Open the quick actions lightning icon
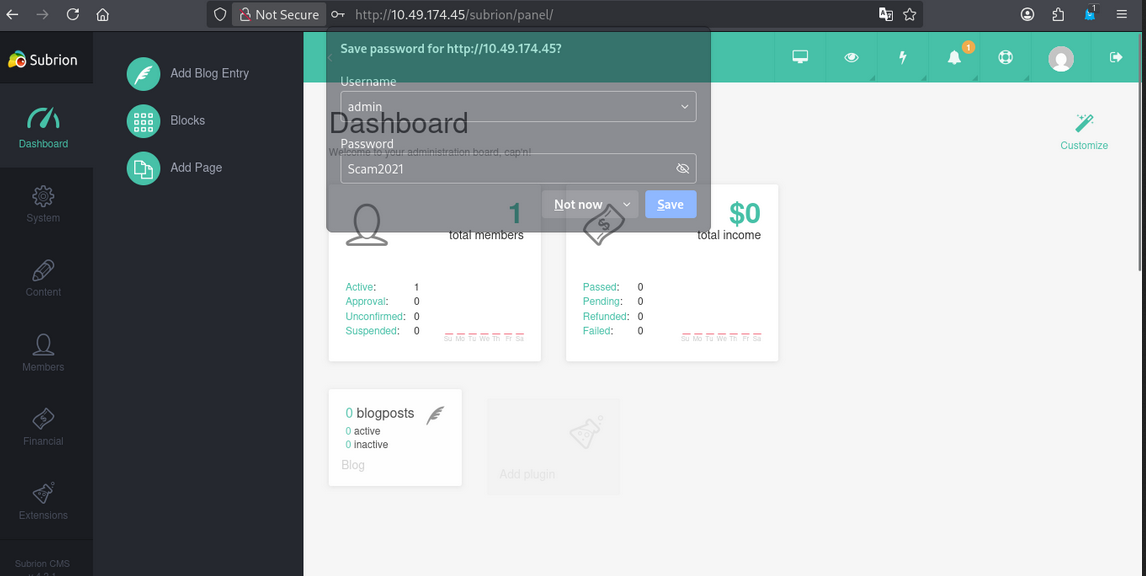The image size is (1146, 576). 903,58
